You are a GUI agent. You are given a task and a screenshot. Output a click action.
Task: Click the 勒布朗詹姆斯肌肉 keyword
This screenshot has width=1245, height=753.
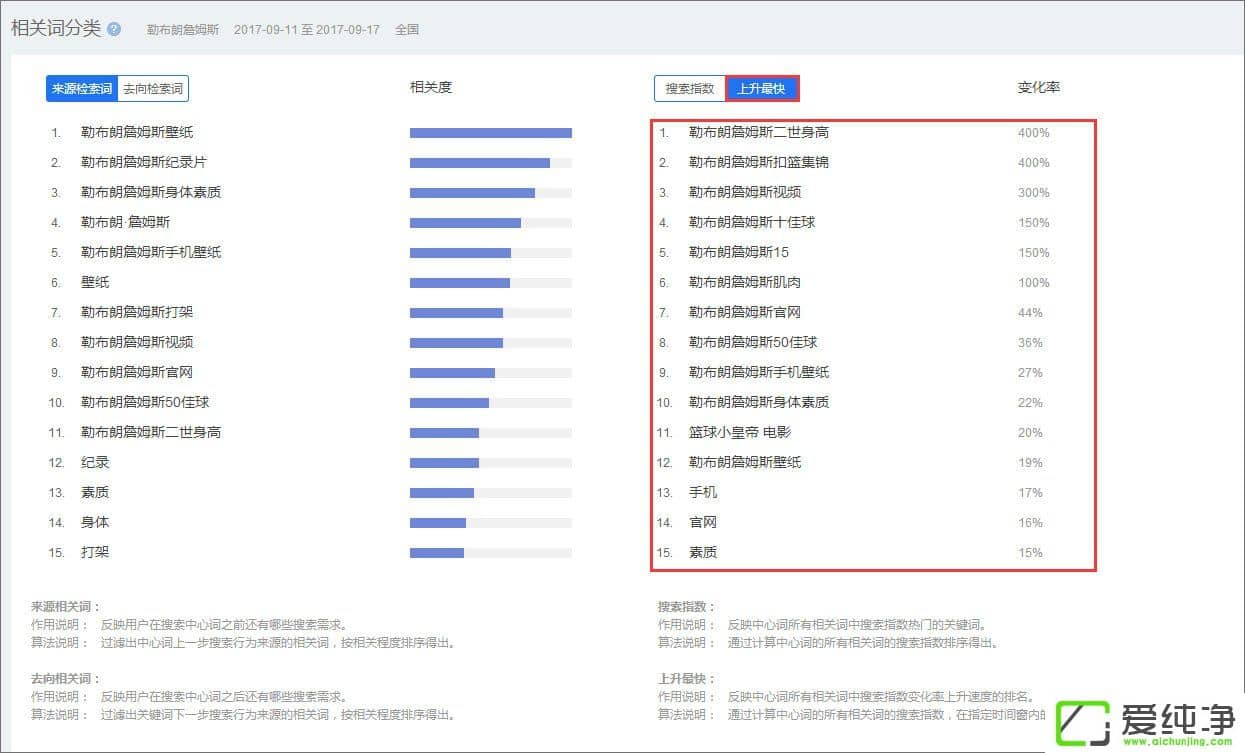[x=744, y=282]
